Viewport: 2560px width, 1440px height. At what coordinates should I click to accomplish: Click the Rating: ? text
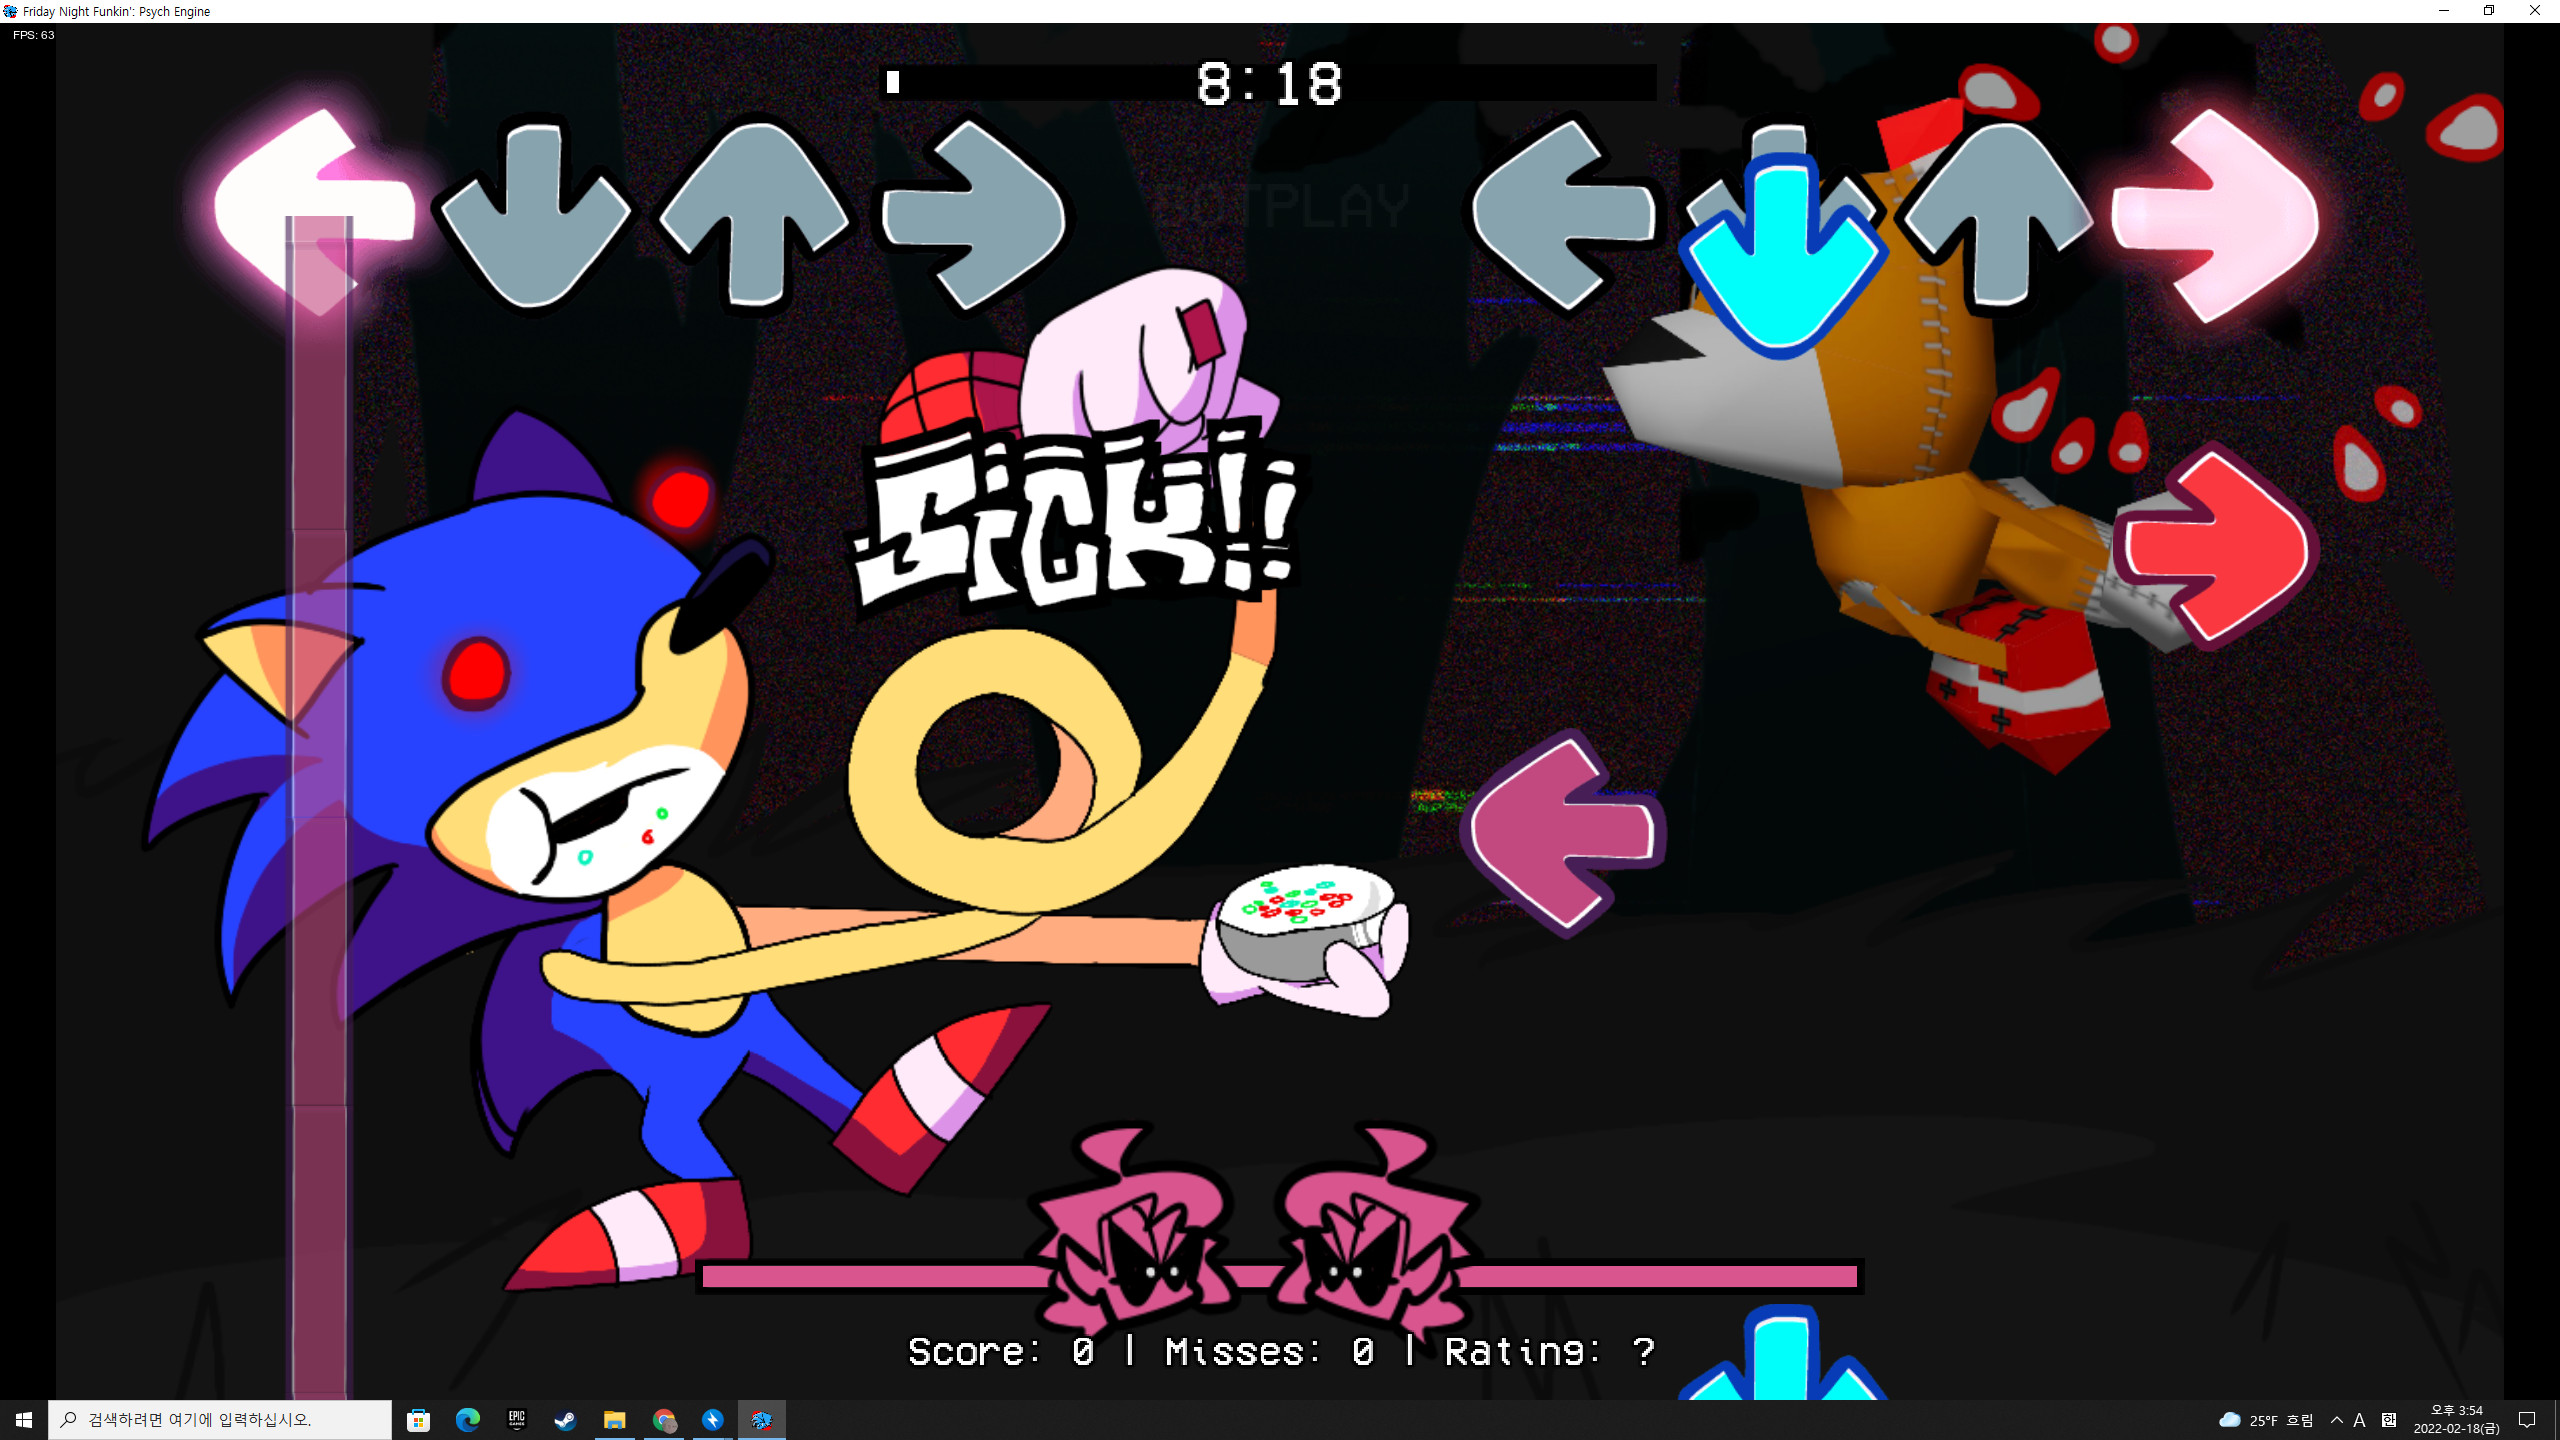point(1550,1352)
